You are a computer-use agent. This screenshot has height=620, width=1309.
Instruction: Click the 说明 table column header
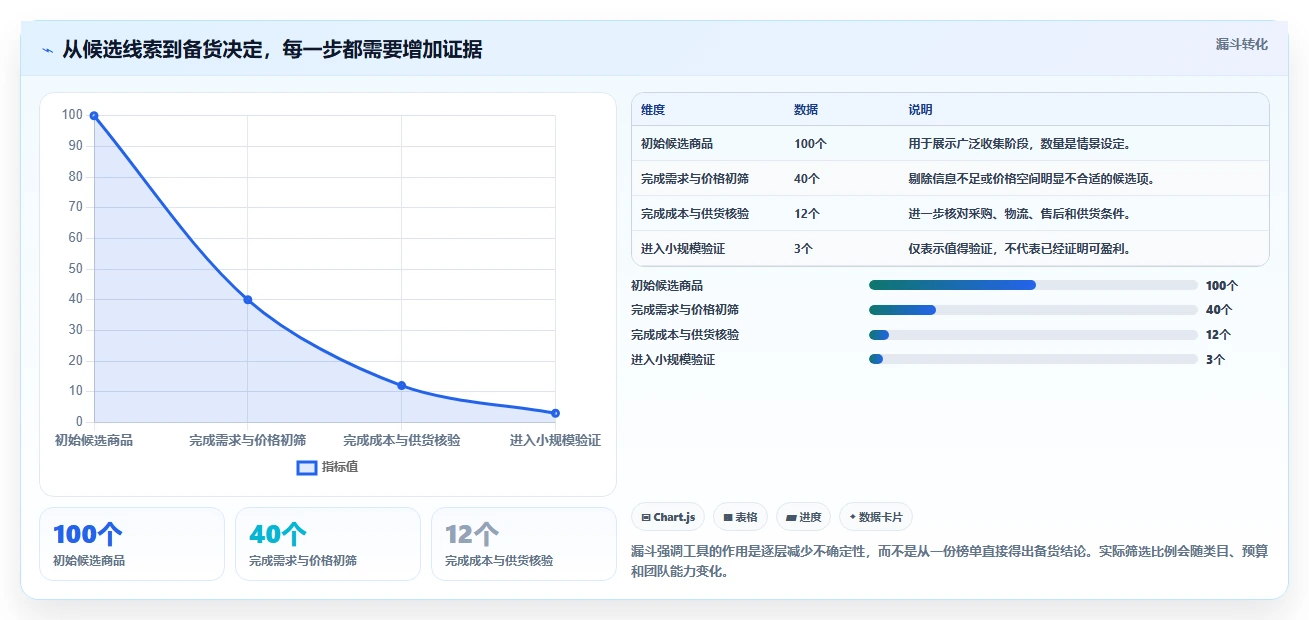(x=920, y=109)
